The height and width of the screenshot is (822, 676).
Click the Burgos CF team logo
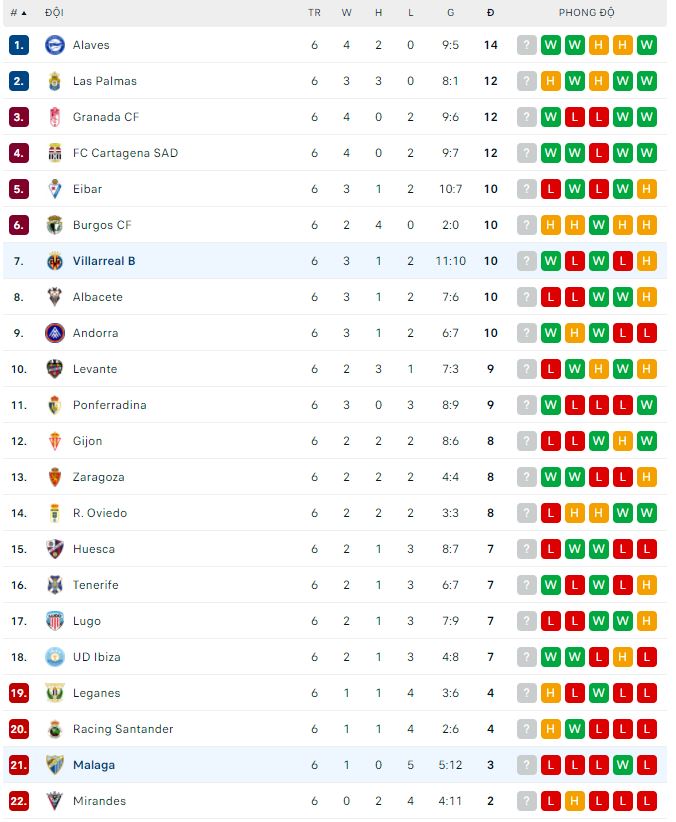pos(57,225)
